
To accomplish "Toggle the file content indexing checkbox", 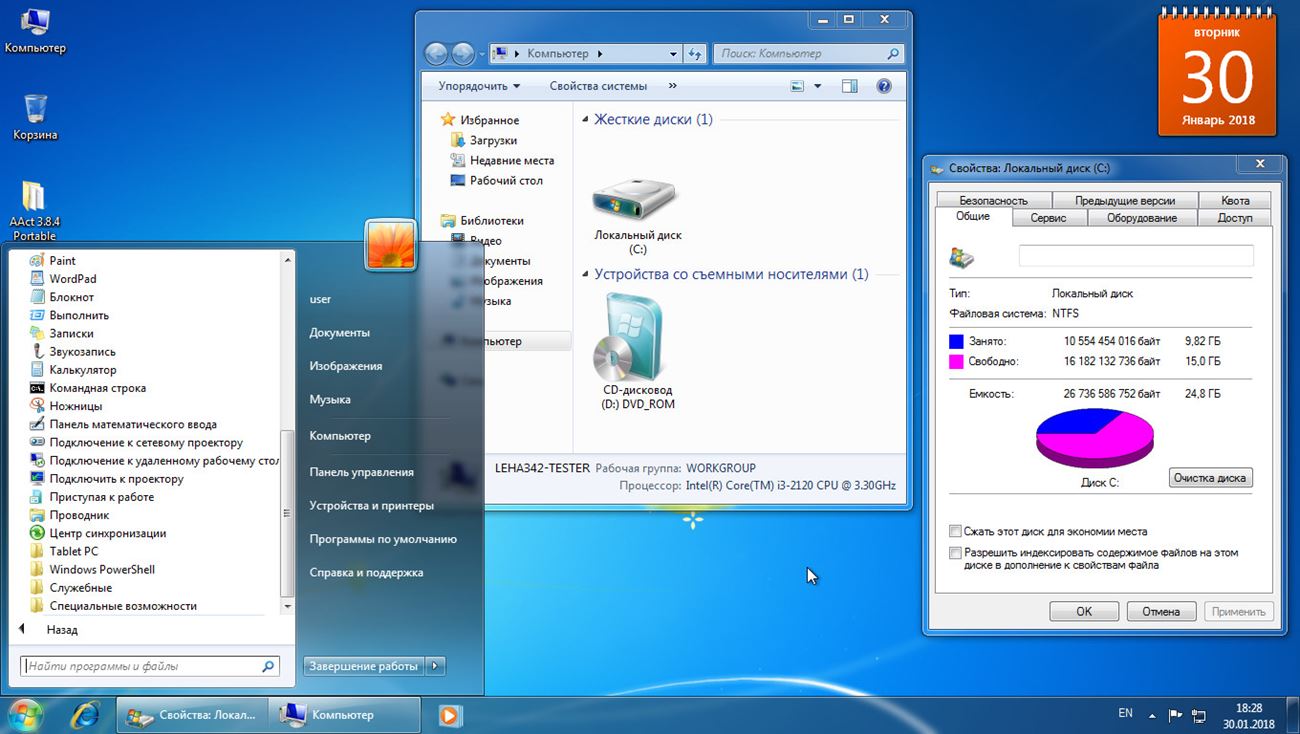I will click(955, 552).
